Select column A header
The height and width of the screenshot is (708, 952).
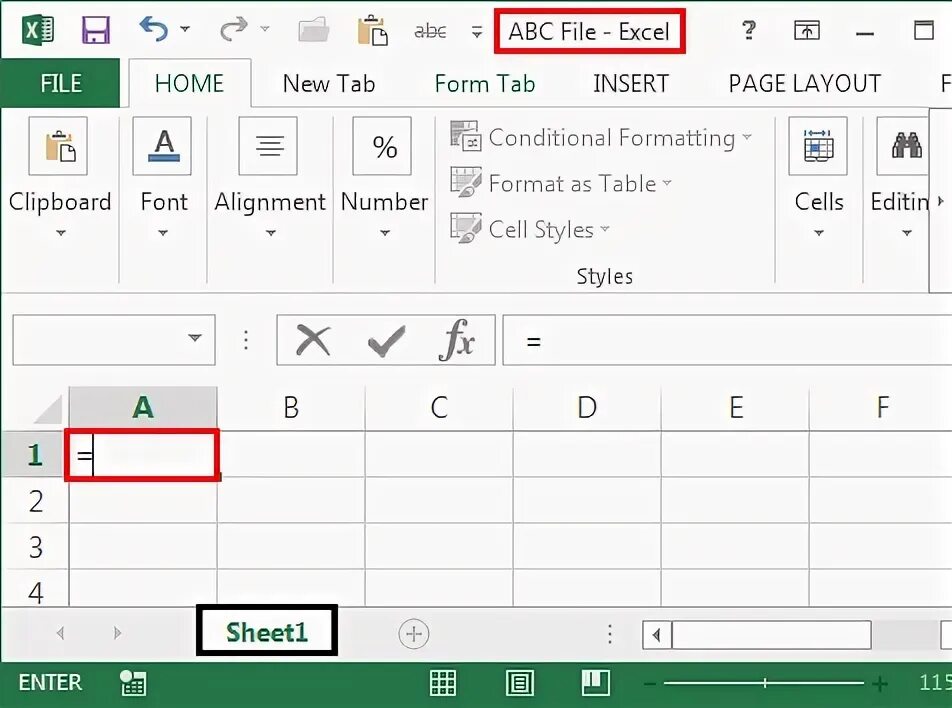143,407
